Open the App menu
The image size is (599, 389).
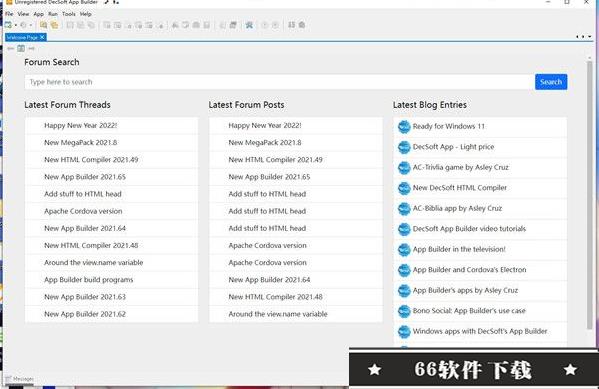[x=39, y=14]
